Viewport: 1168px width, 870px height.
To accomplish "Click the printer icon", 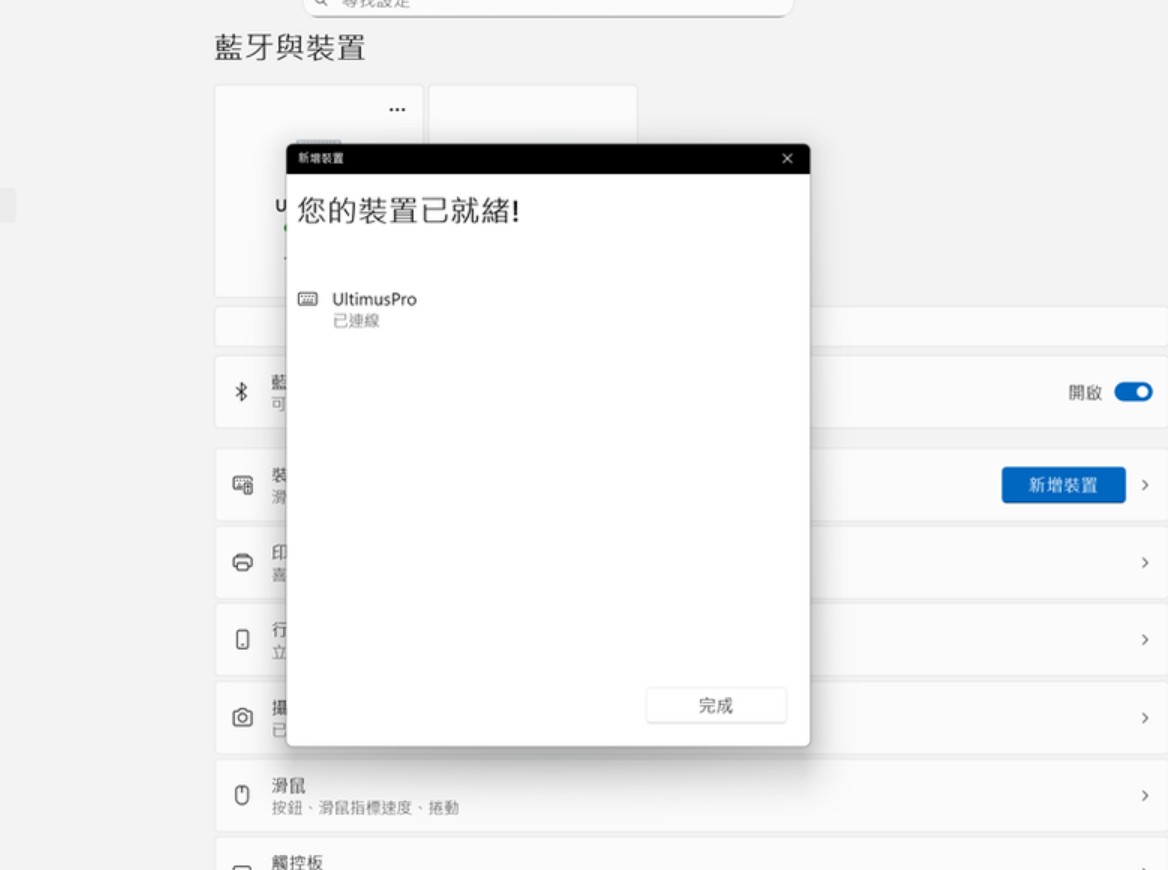I will [x=242, y=562].
